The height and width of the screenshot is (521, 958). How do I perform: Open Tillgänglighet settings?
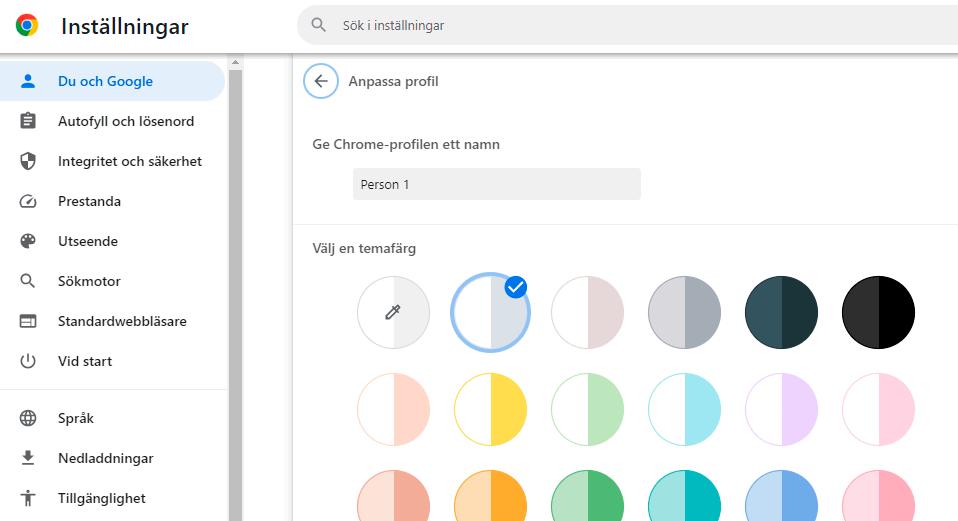[x=101, y=498]
